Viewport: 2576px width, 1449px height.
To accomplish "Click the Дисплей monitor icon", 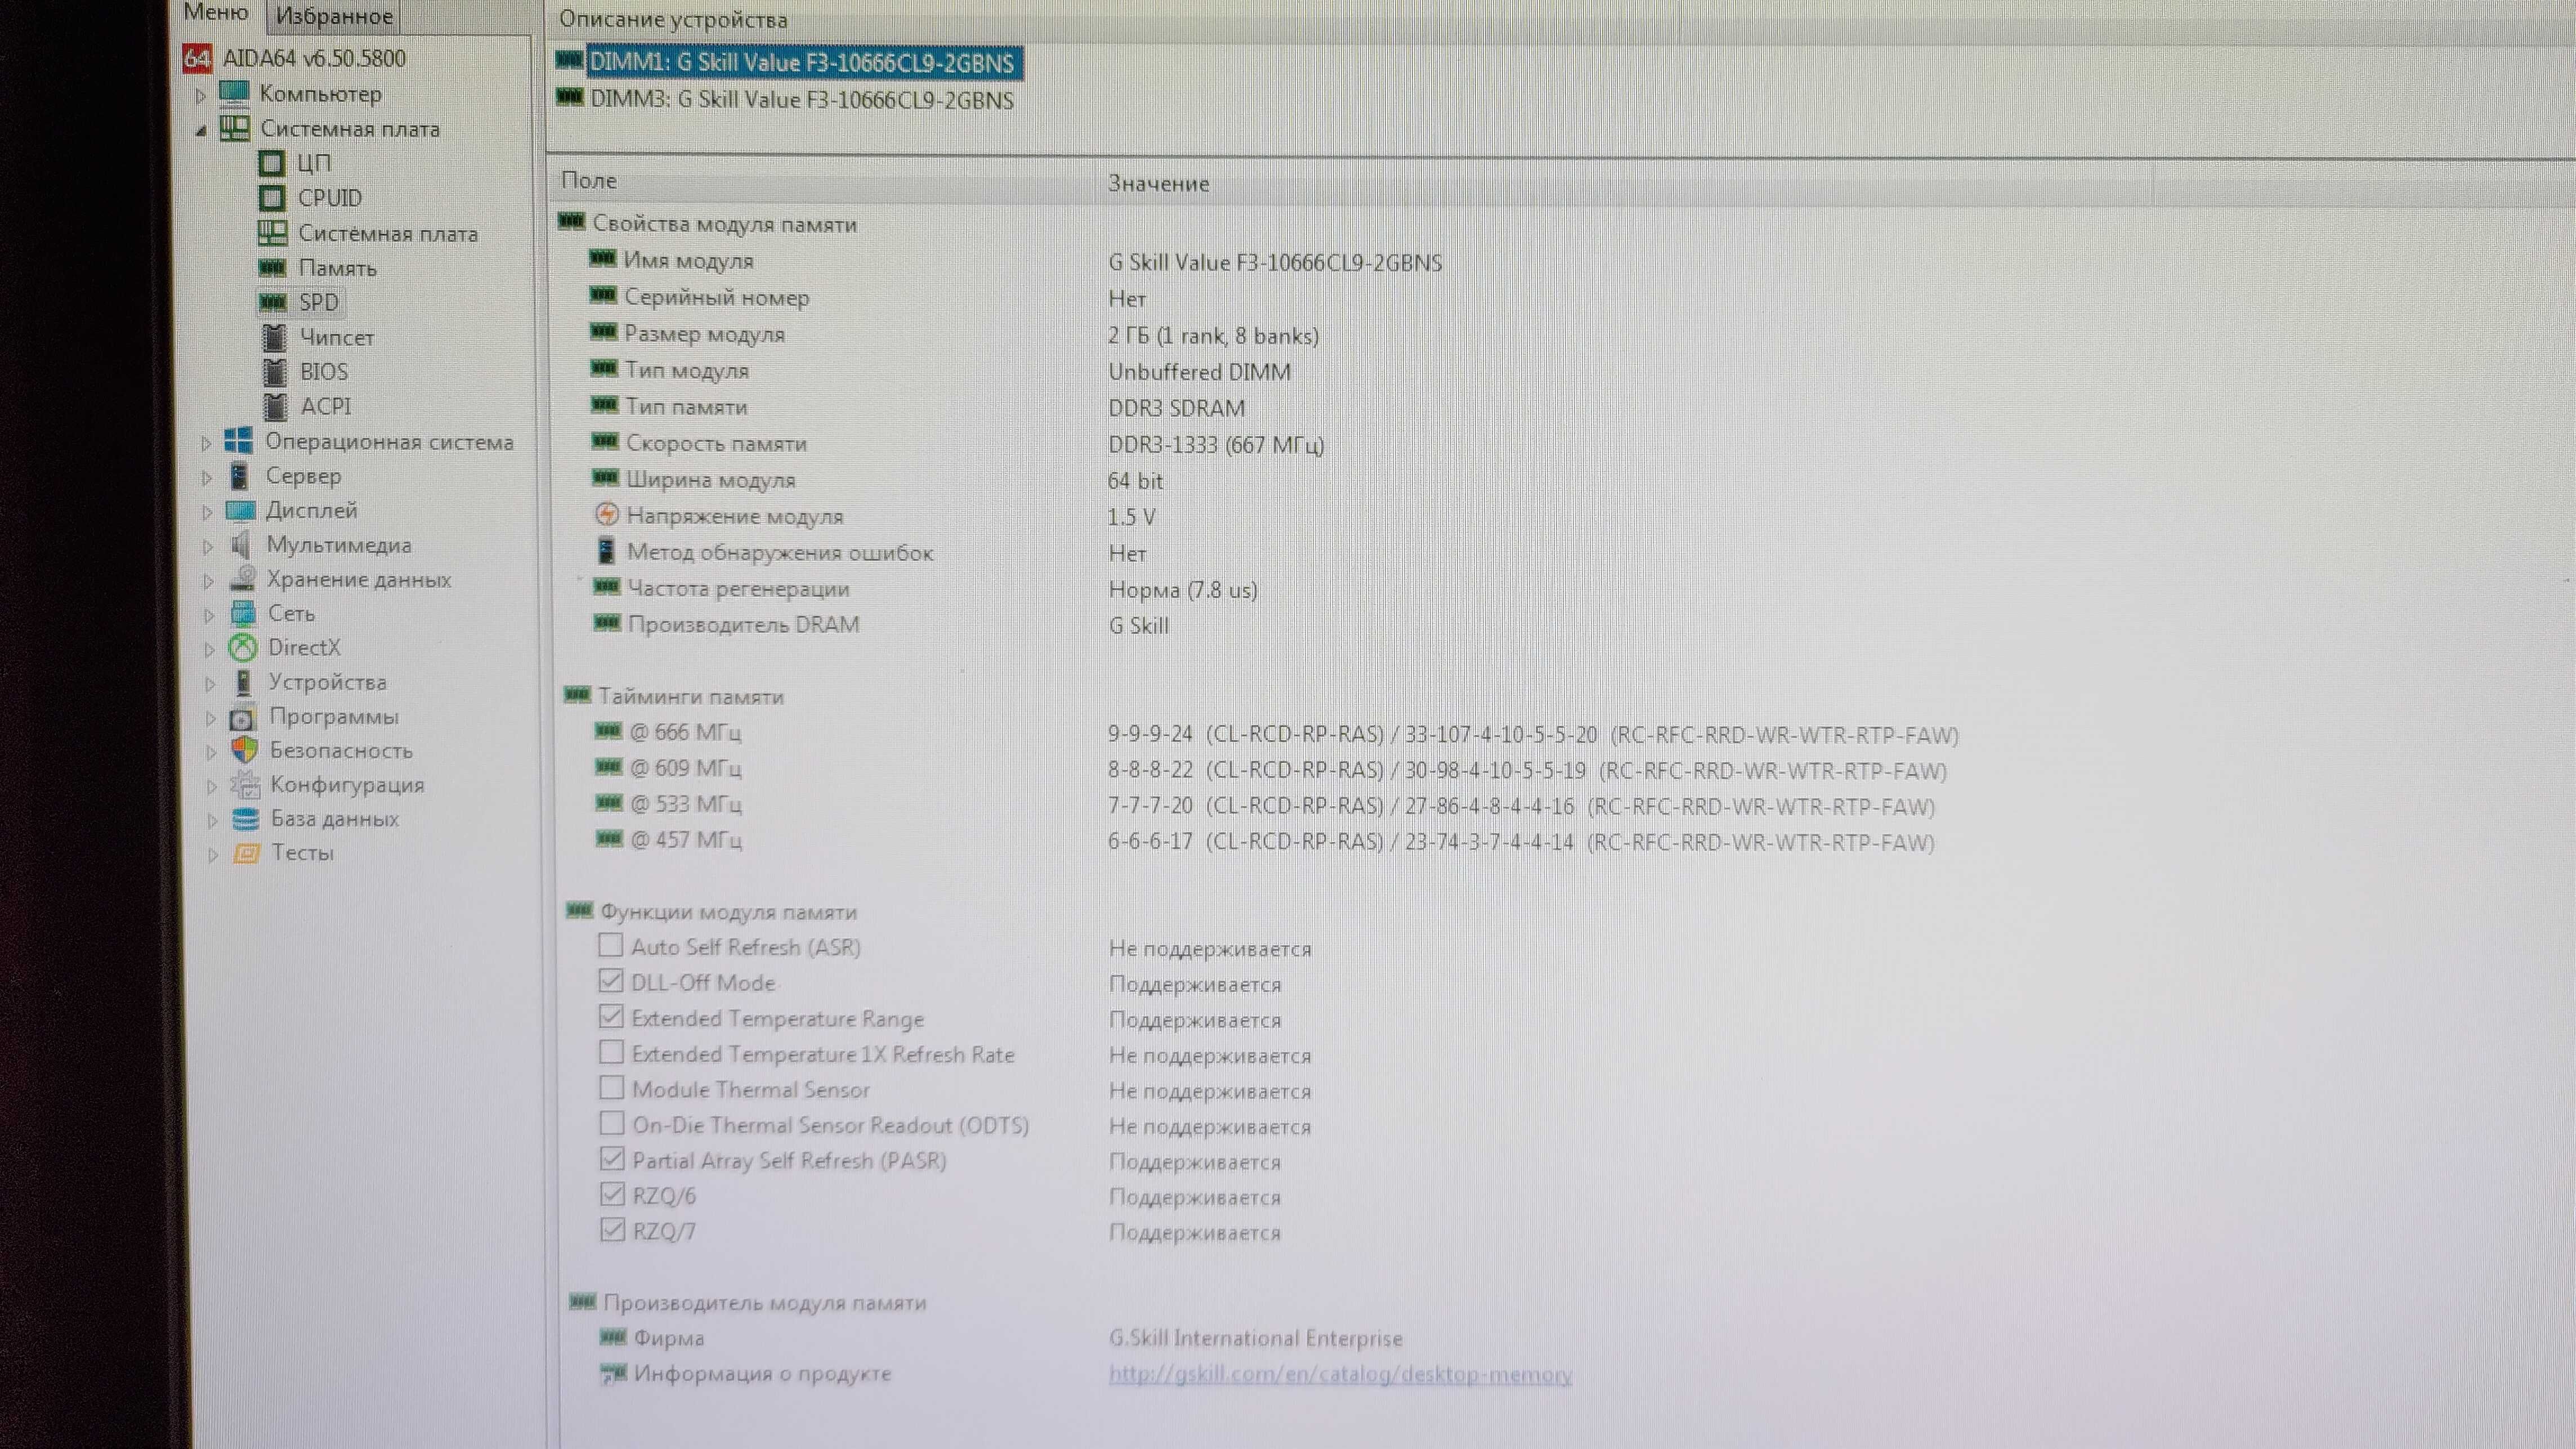I will pos(240,511).
